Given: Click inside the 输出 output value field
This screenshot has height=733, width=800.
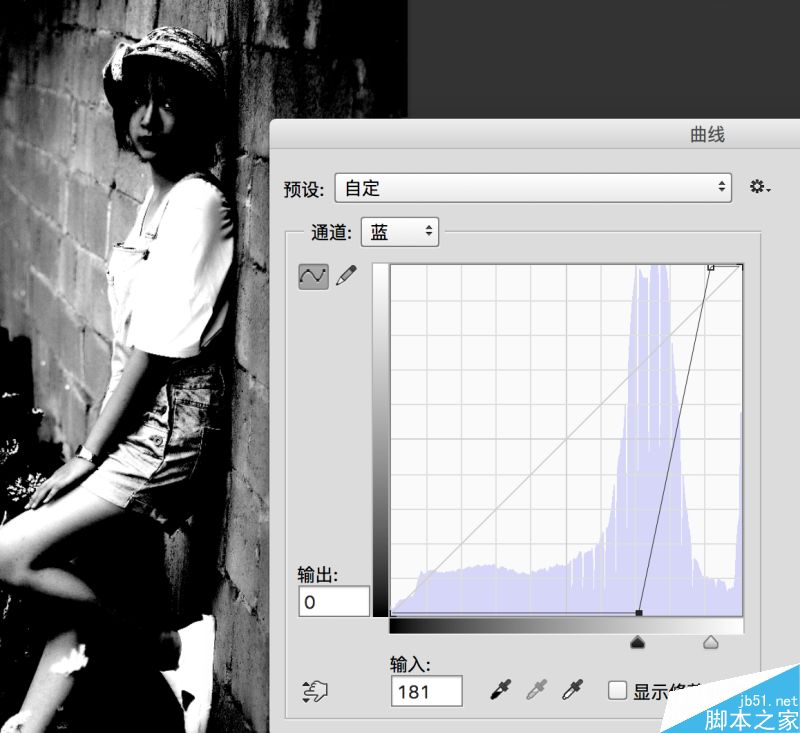Looking at the screenshot, I should point(333,602).
